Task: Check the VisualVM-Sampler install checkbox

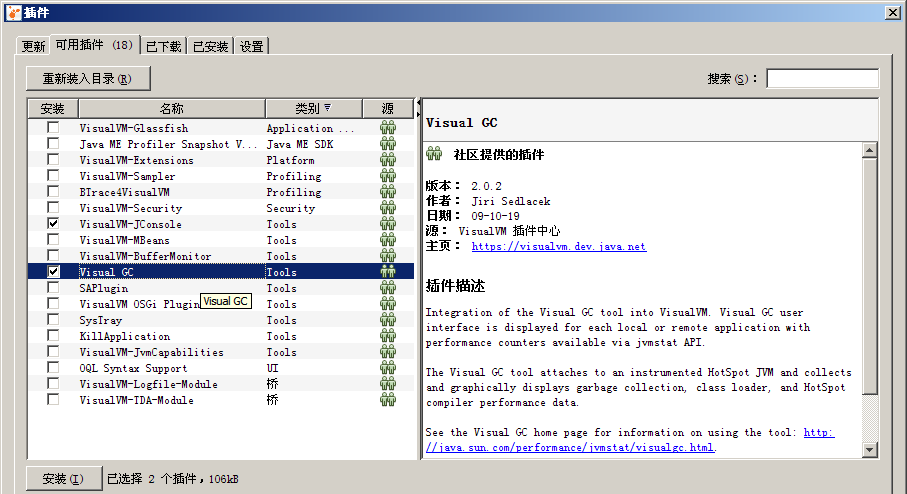Action: point(53,175)
